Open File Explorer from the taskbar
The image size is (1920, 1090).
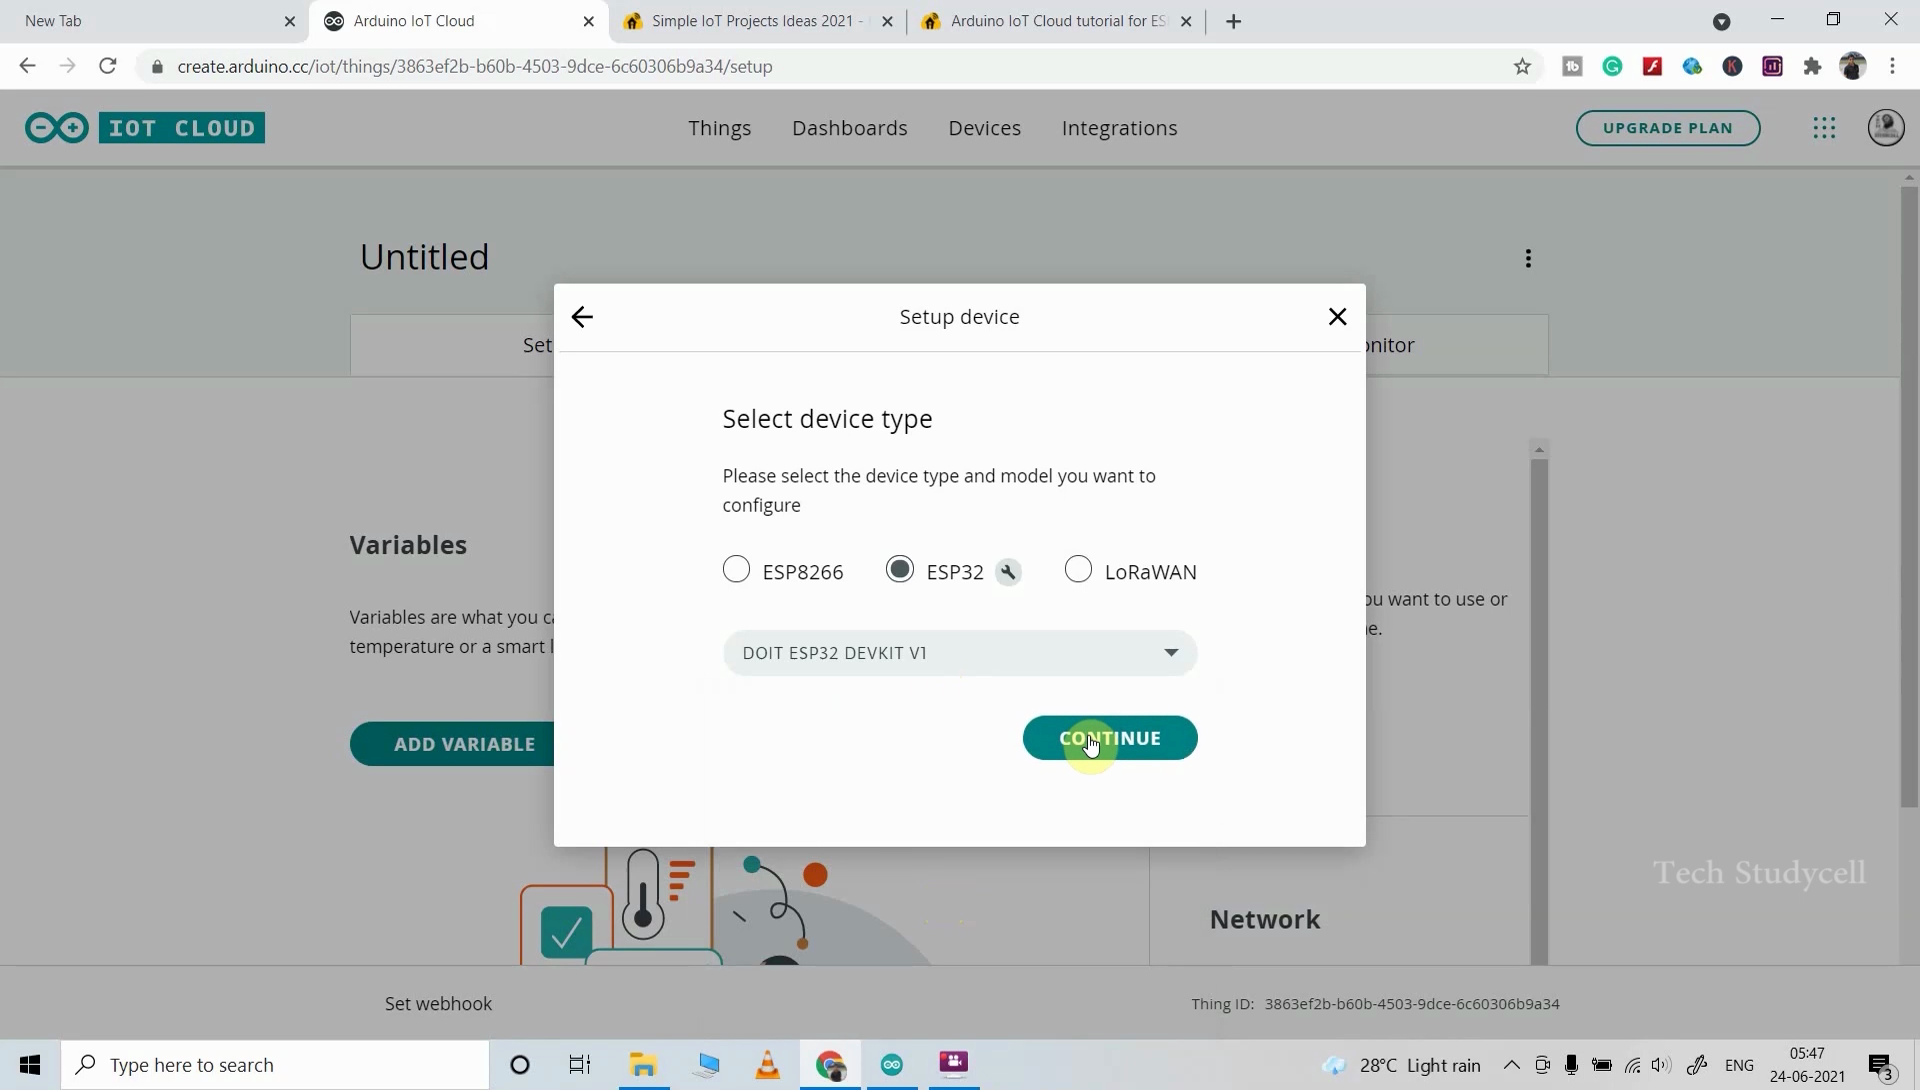coord(643,1065)
